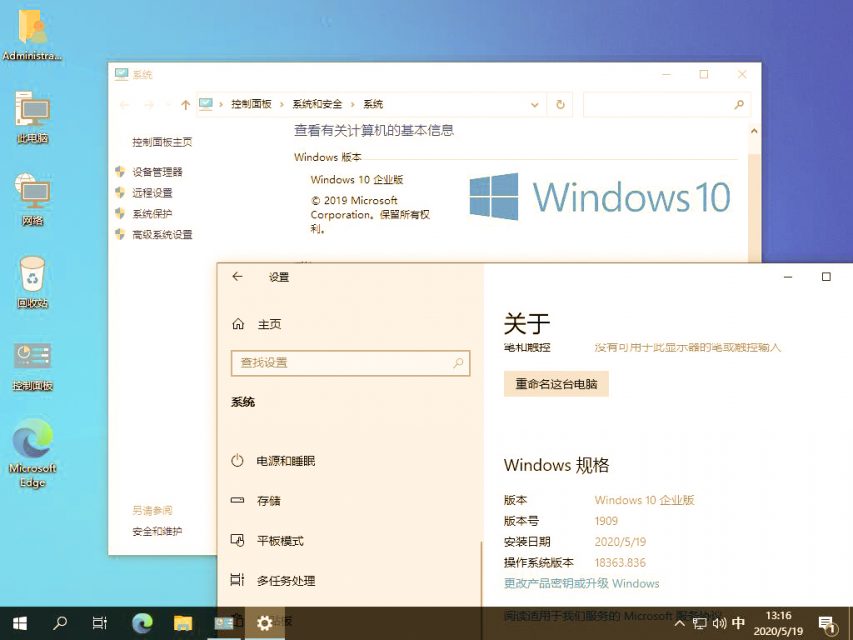
Task: Select the install date 2020/5/19 value
Action: coord(620,542)
